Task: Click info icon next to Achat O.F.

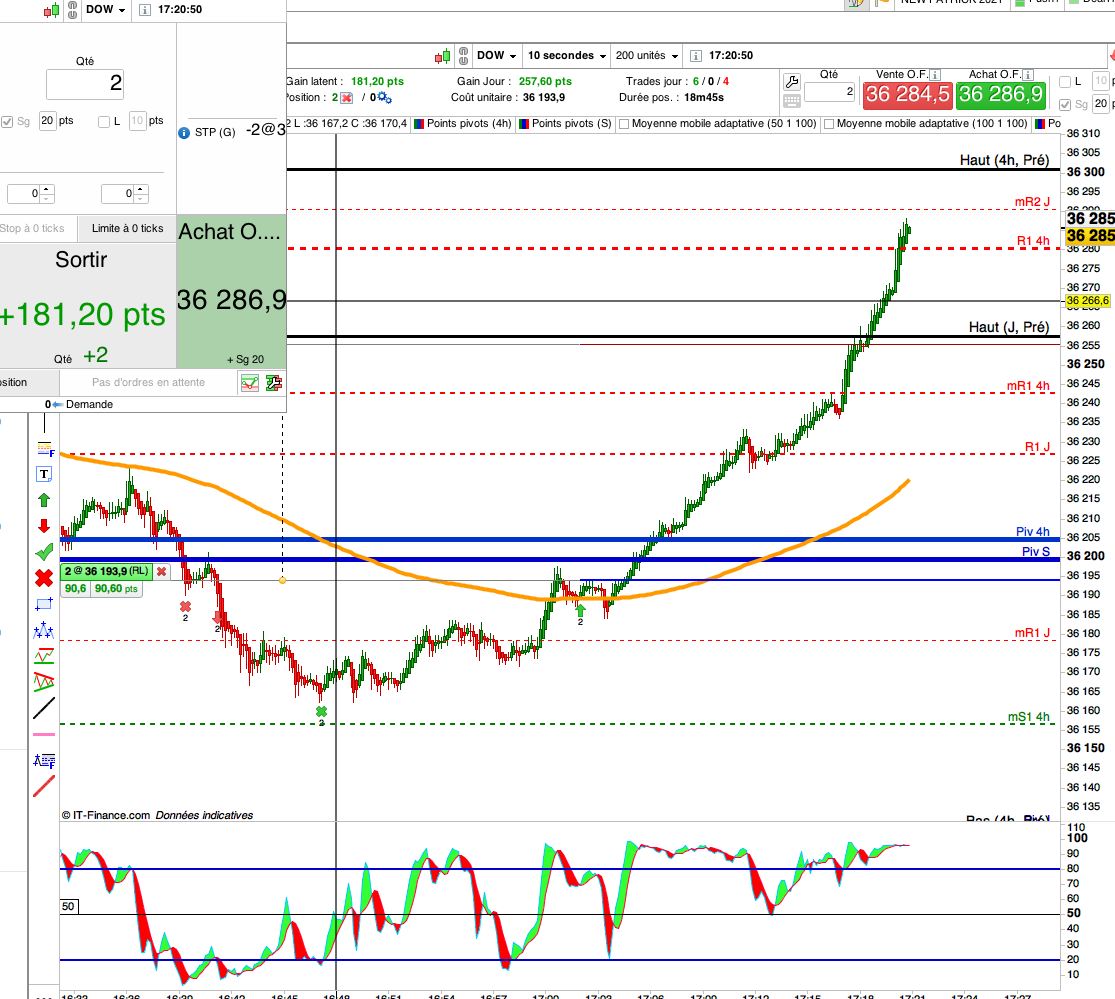Action: point(1028,75)
